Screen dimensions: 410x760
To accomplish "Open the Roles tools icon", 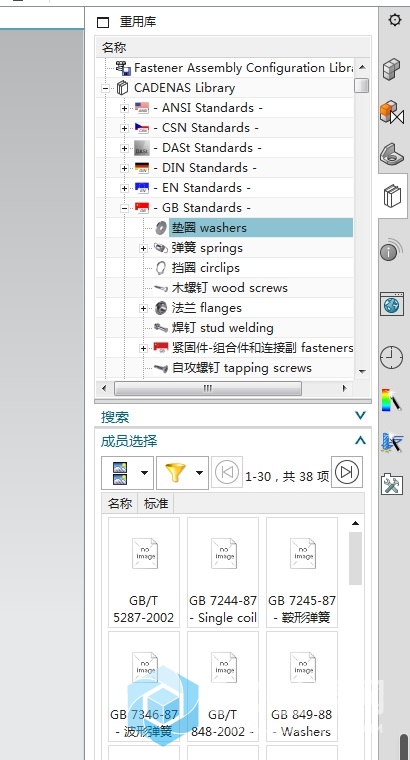I will (392, 484).
